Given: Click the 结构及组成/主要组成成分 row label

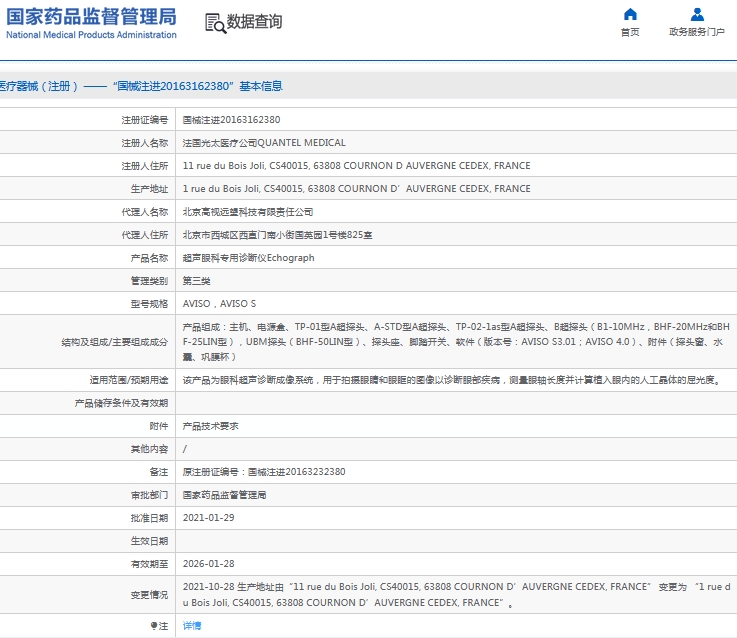Looking at the screenshot, I should click(115, 343).
